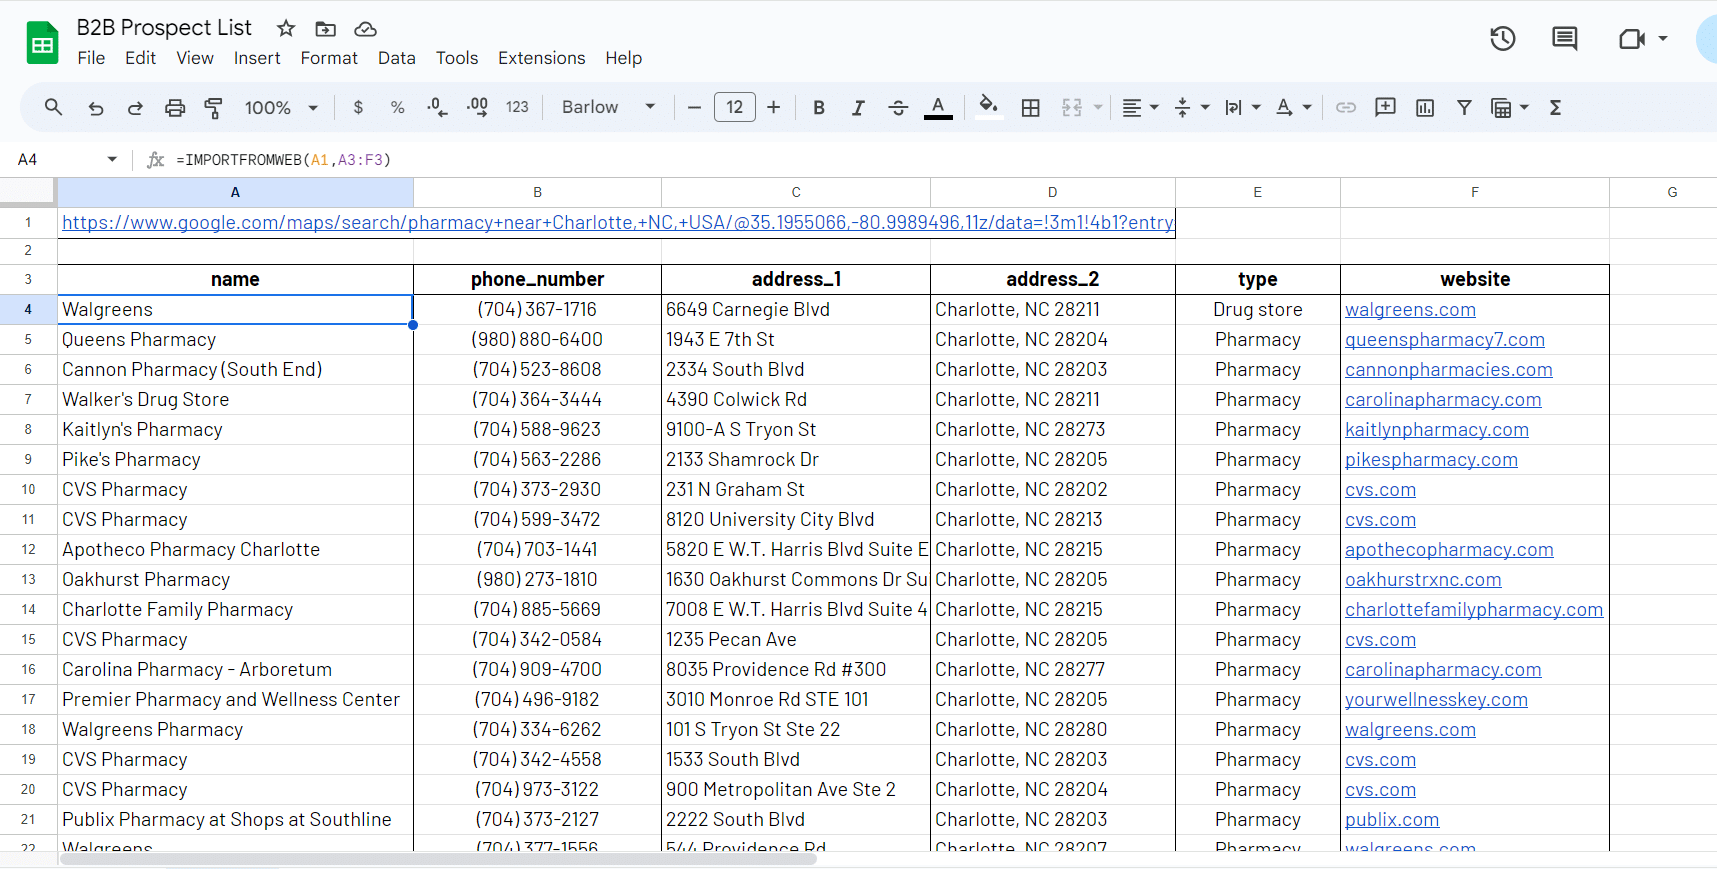Viewport: 1717px width, 869px height.
Task: Click the font size input box
Action: click(x=734, y=108)
